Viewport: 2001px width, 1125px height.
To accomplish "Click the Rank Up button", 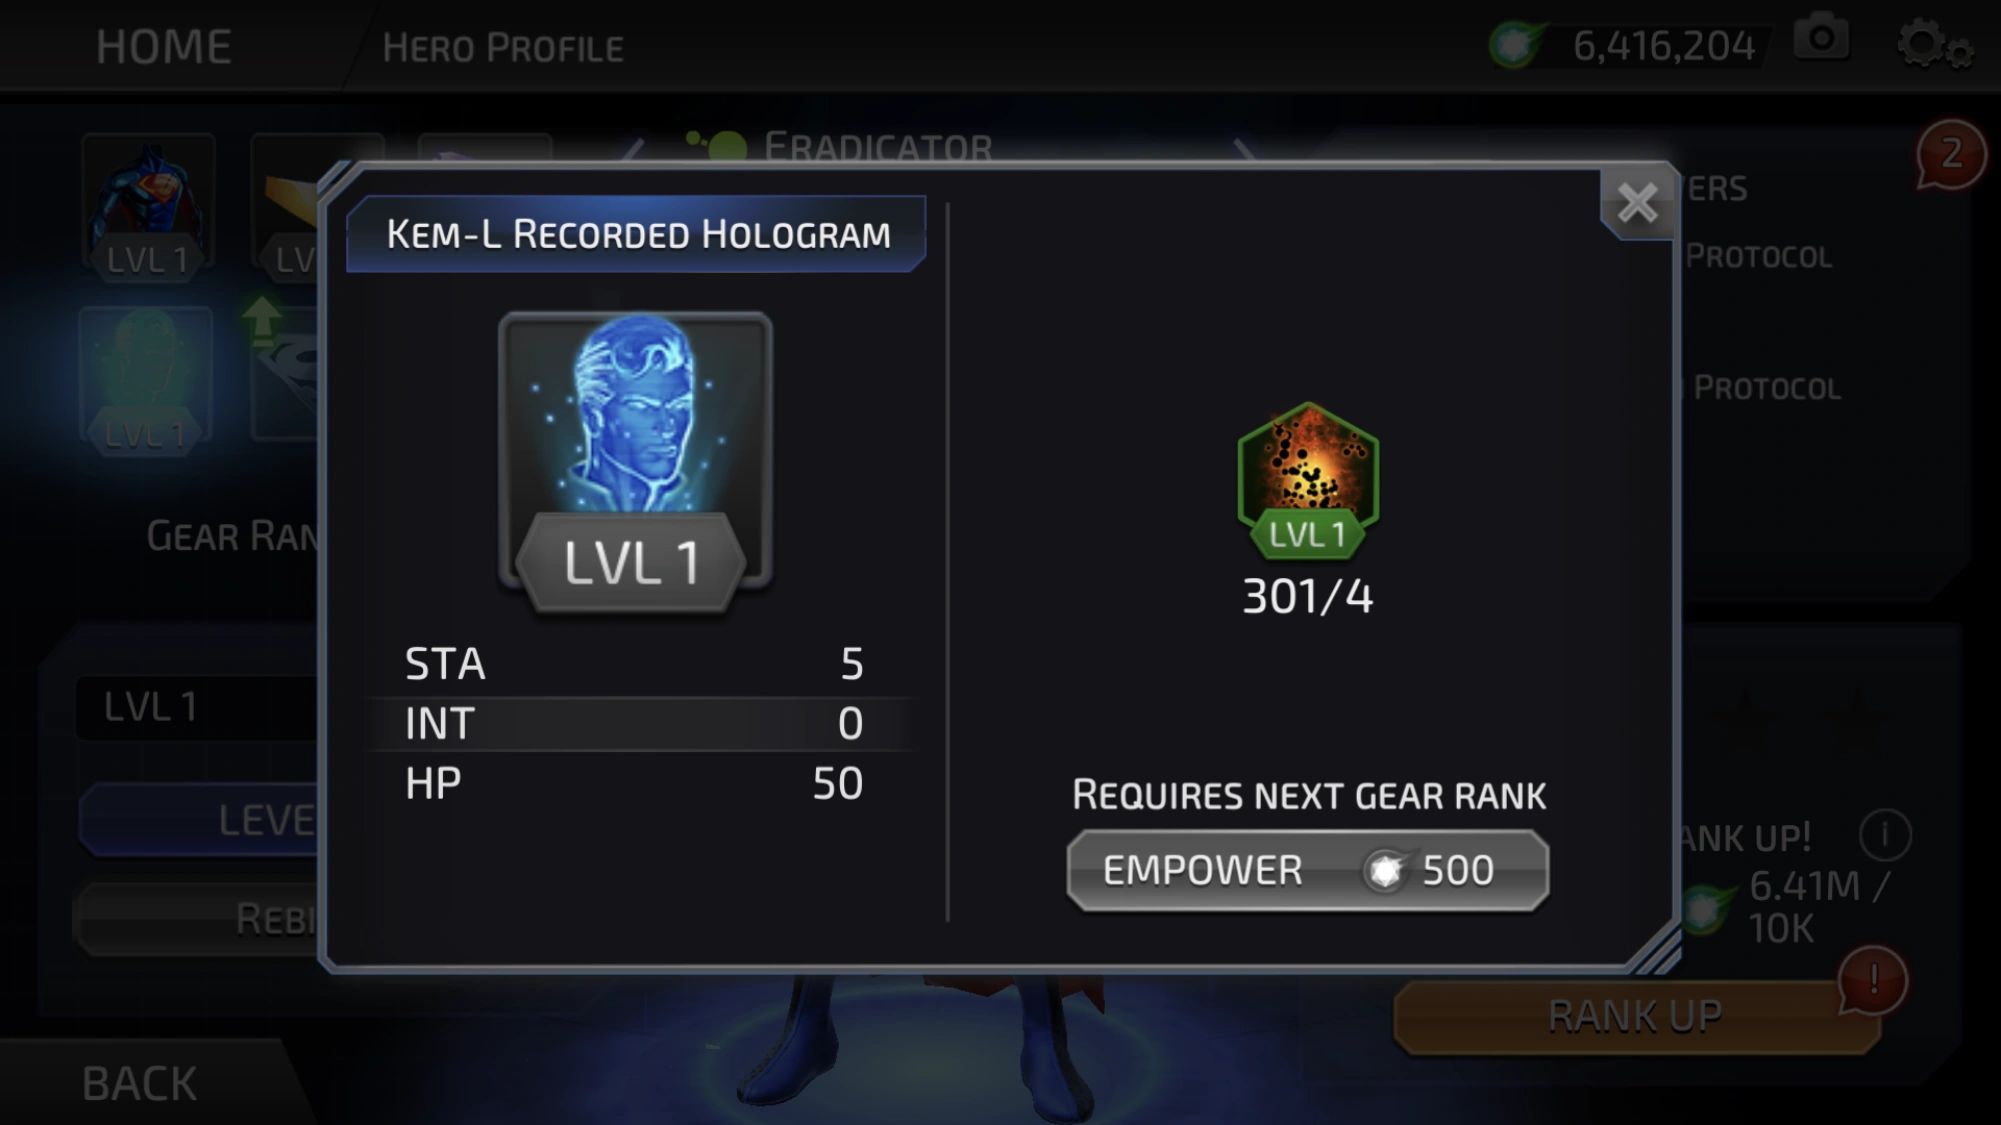I will click(1635, 1017).
